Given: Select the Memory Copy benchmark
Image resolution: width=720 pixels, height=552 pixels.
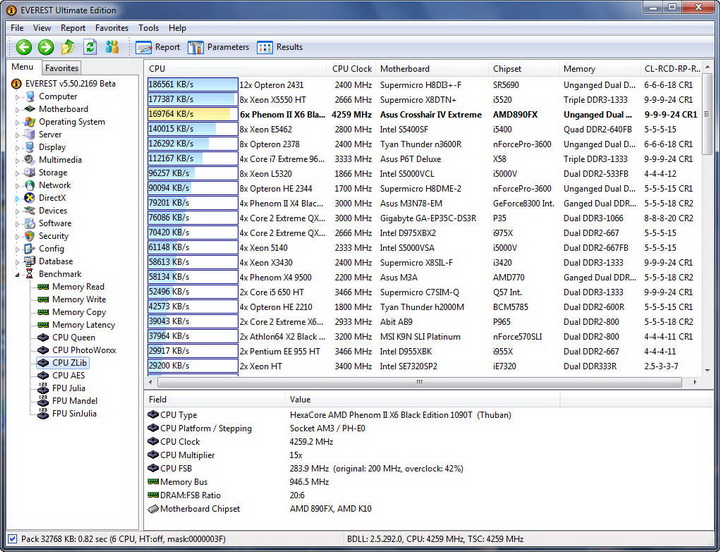Looking at the screenshot, I should pyautogui.click(x=79, y=312).
